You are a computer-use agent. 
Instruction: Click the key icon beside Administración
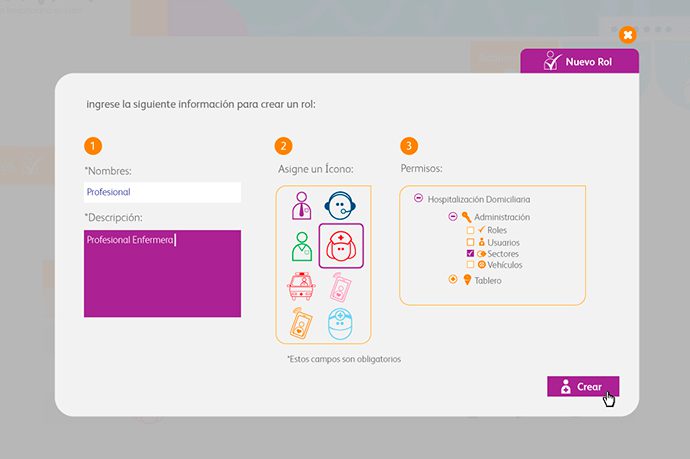pyautogui.click(x=466, y=217)
